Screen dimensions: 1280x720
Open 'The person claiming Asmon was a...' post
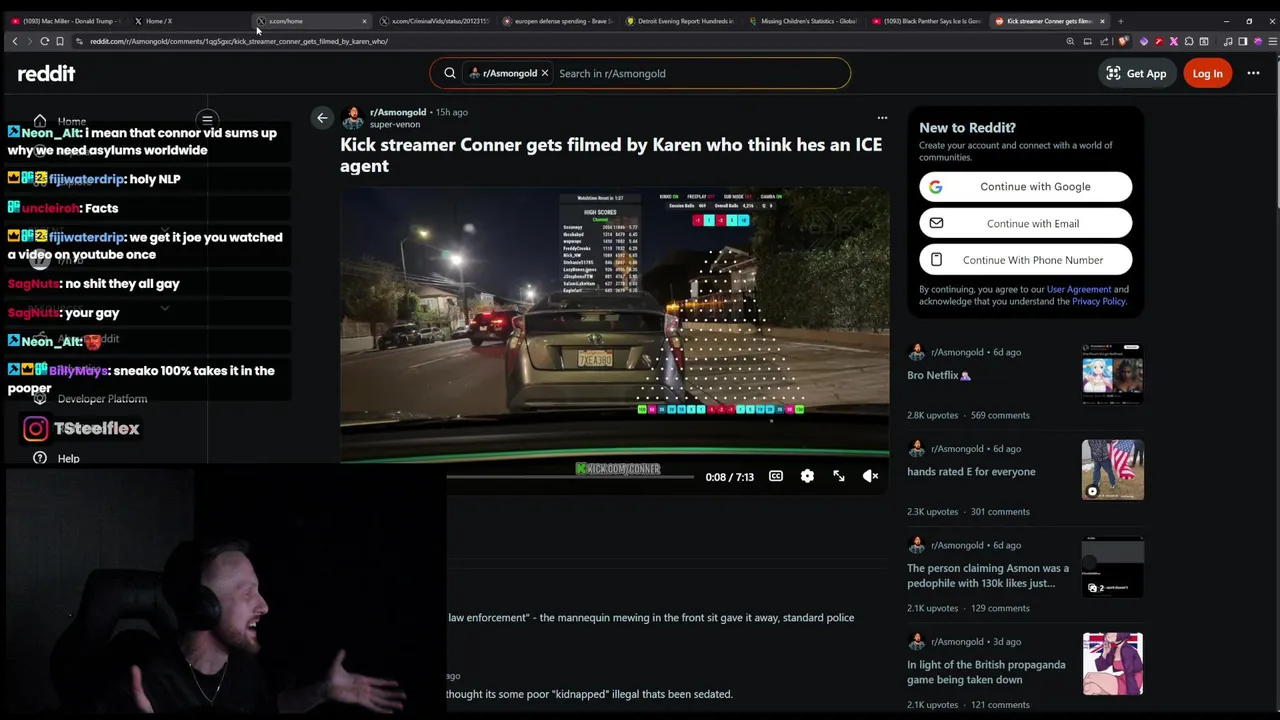click(988, 576)
